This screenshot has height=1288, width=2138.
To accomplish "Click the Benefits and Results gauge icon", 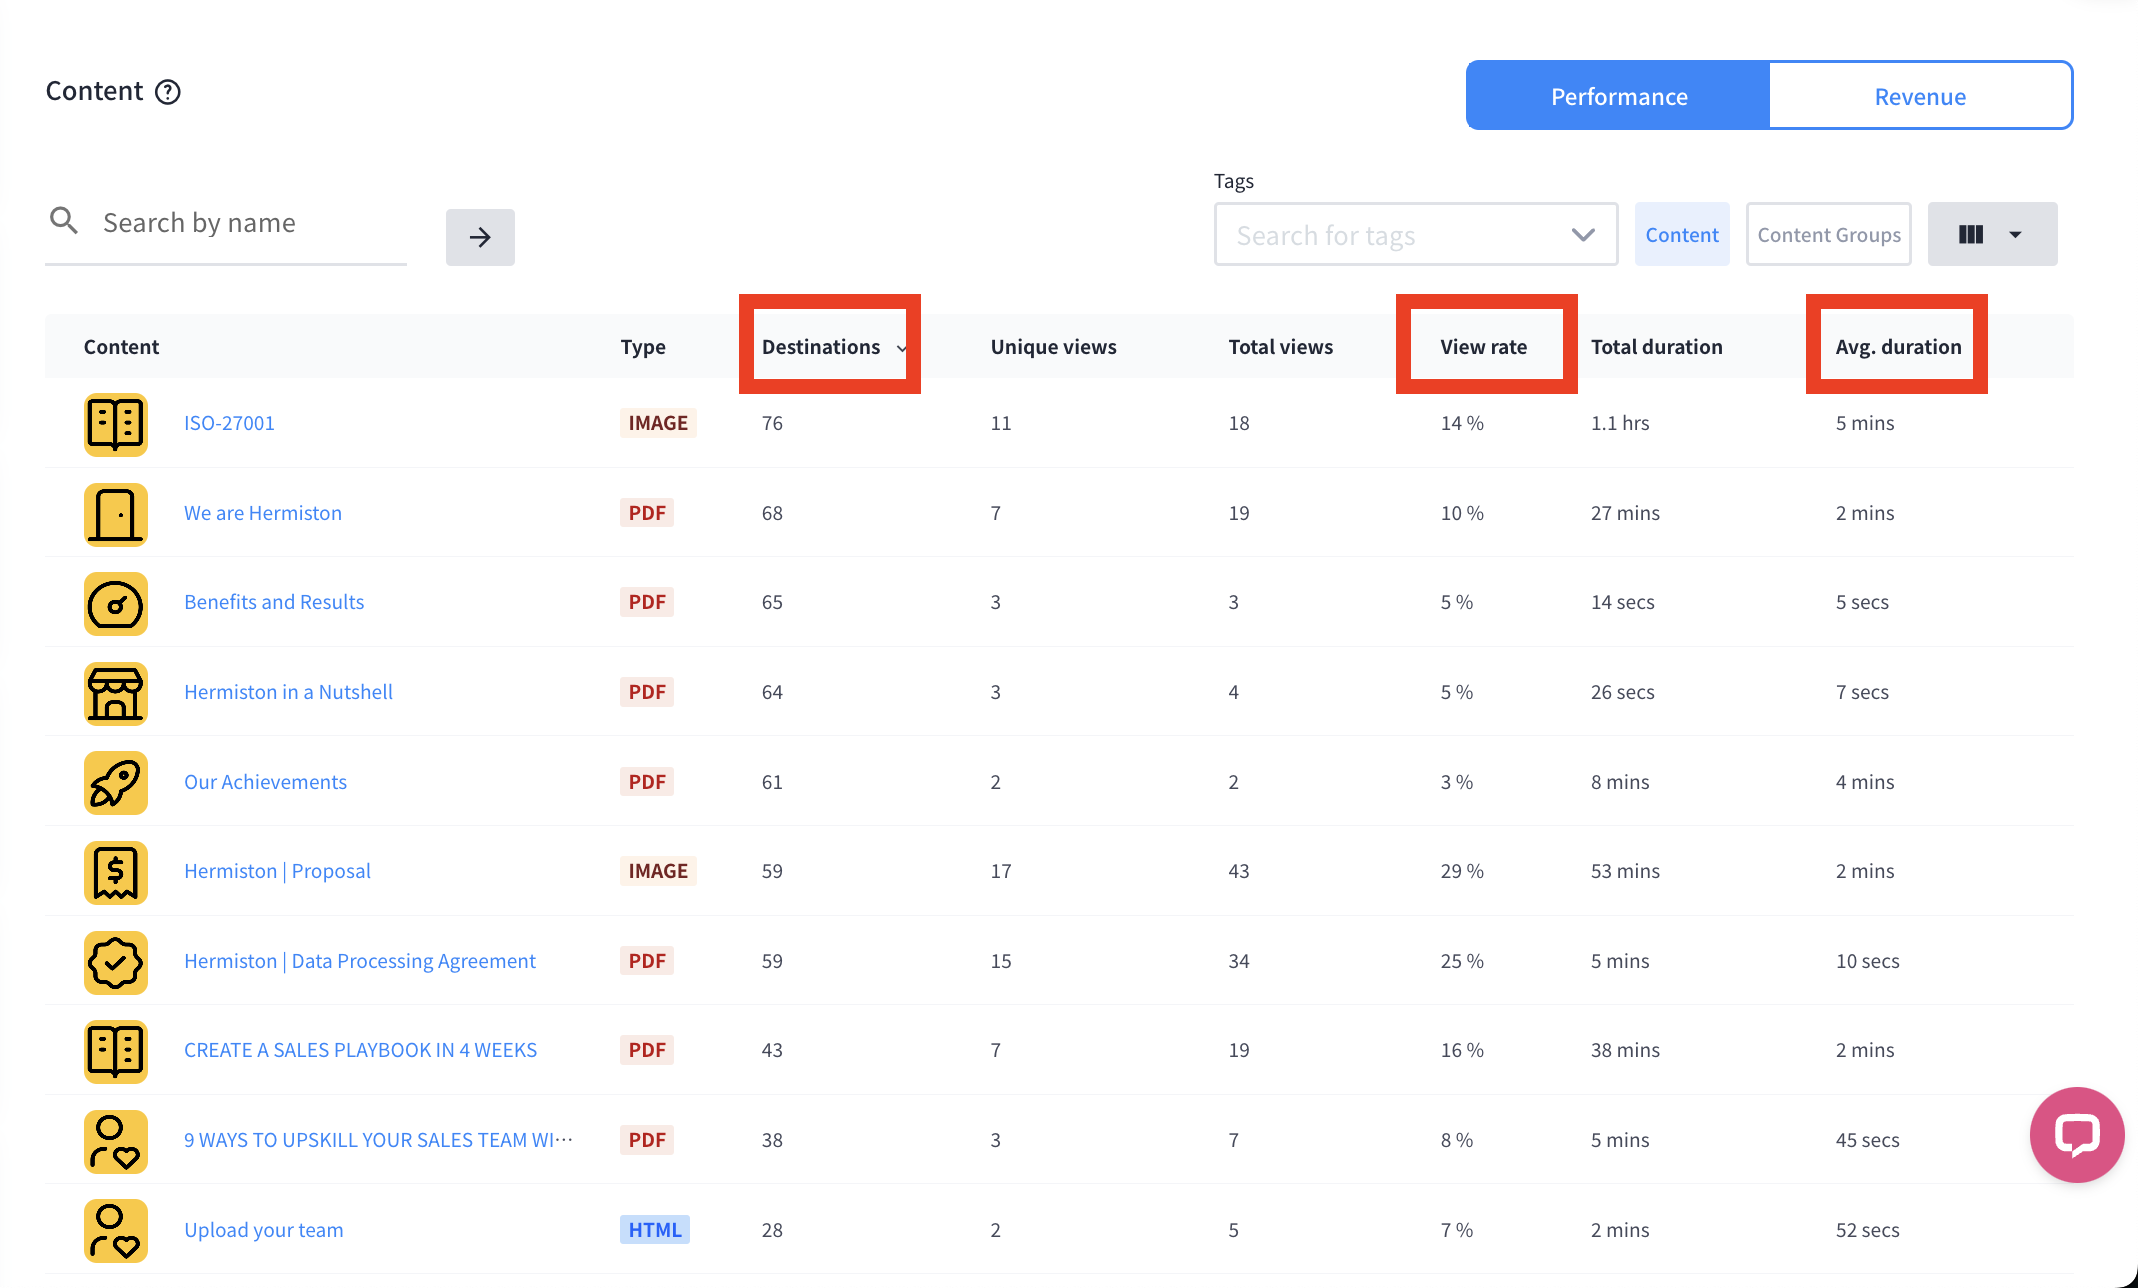I will pyautogui.click(x=116, y=604).
